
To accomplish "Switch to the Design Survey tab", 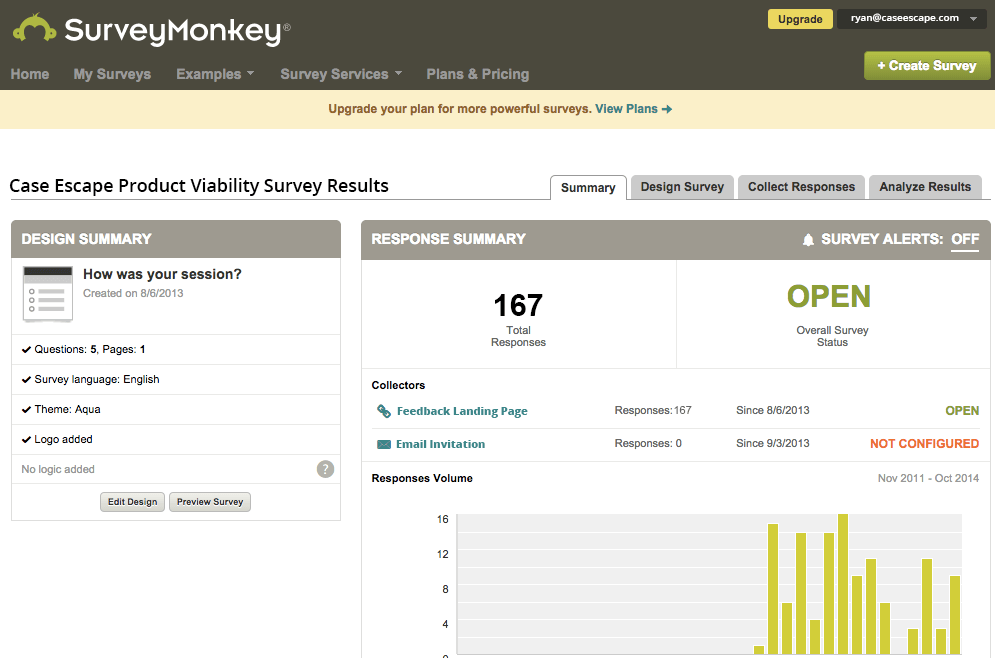I will click(682, 187).
